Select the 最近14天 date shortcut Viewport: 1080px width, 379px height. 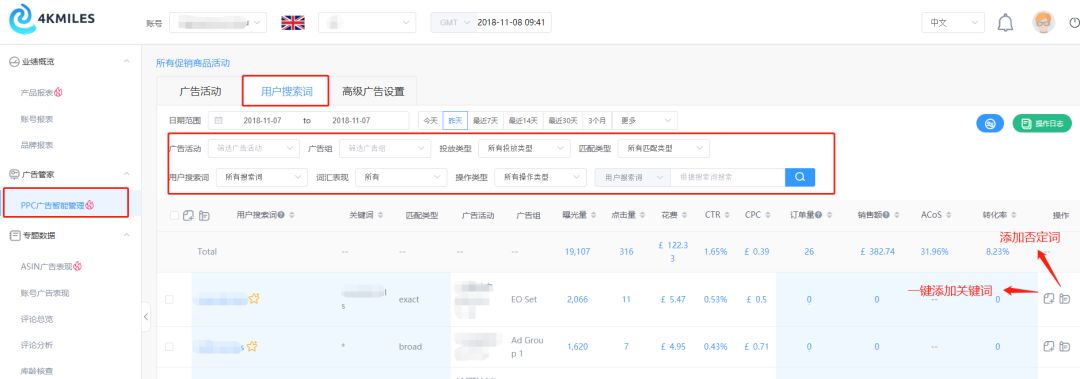coord(523,120)
